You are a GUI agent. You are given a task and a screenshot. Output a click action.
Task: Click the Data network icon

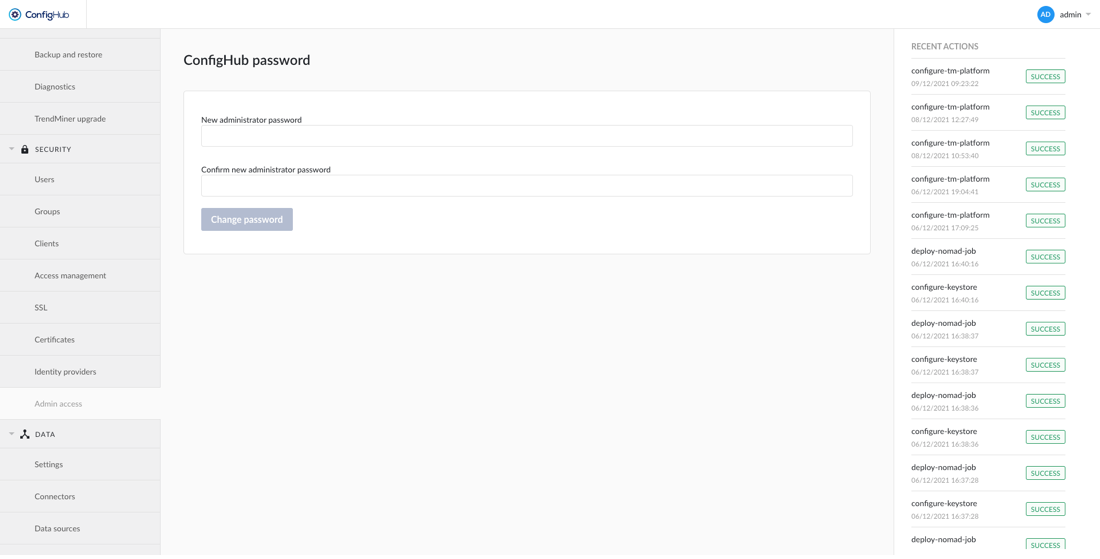(x=25, y=434)
